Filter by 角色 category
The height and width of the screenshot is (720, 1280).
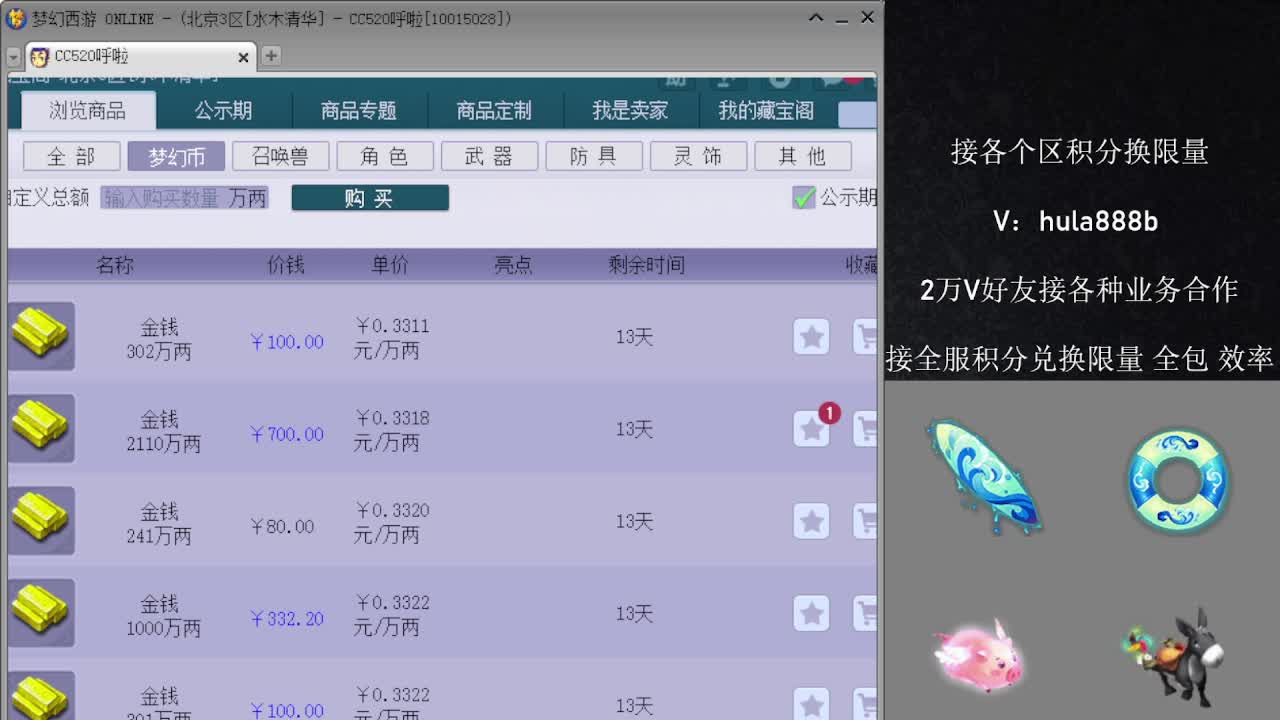(385, 156)
